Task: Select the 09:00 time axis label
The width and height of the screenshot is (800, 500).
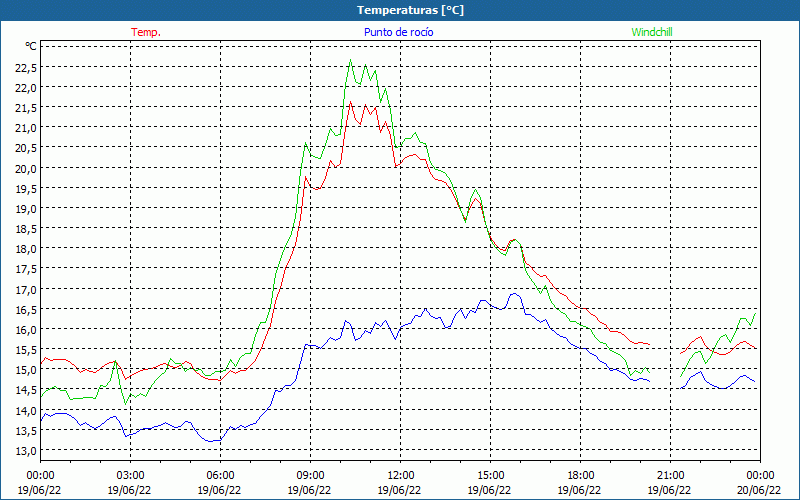Action: [x=310, y=475]
